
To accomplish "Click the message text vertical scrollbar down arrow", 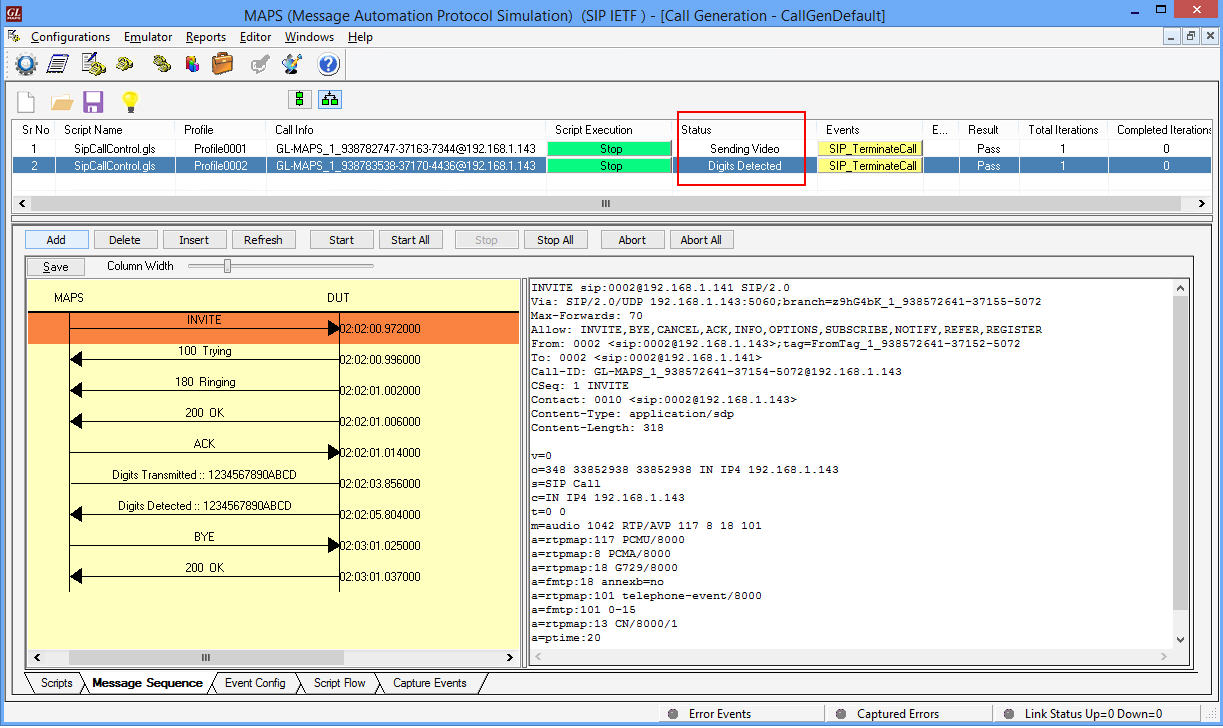I will coord(1181,640).
